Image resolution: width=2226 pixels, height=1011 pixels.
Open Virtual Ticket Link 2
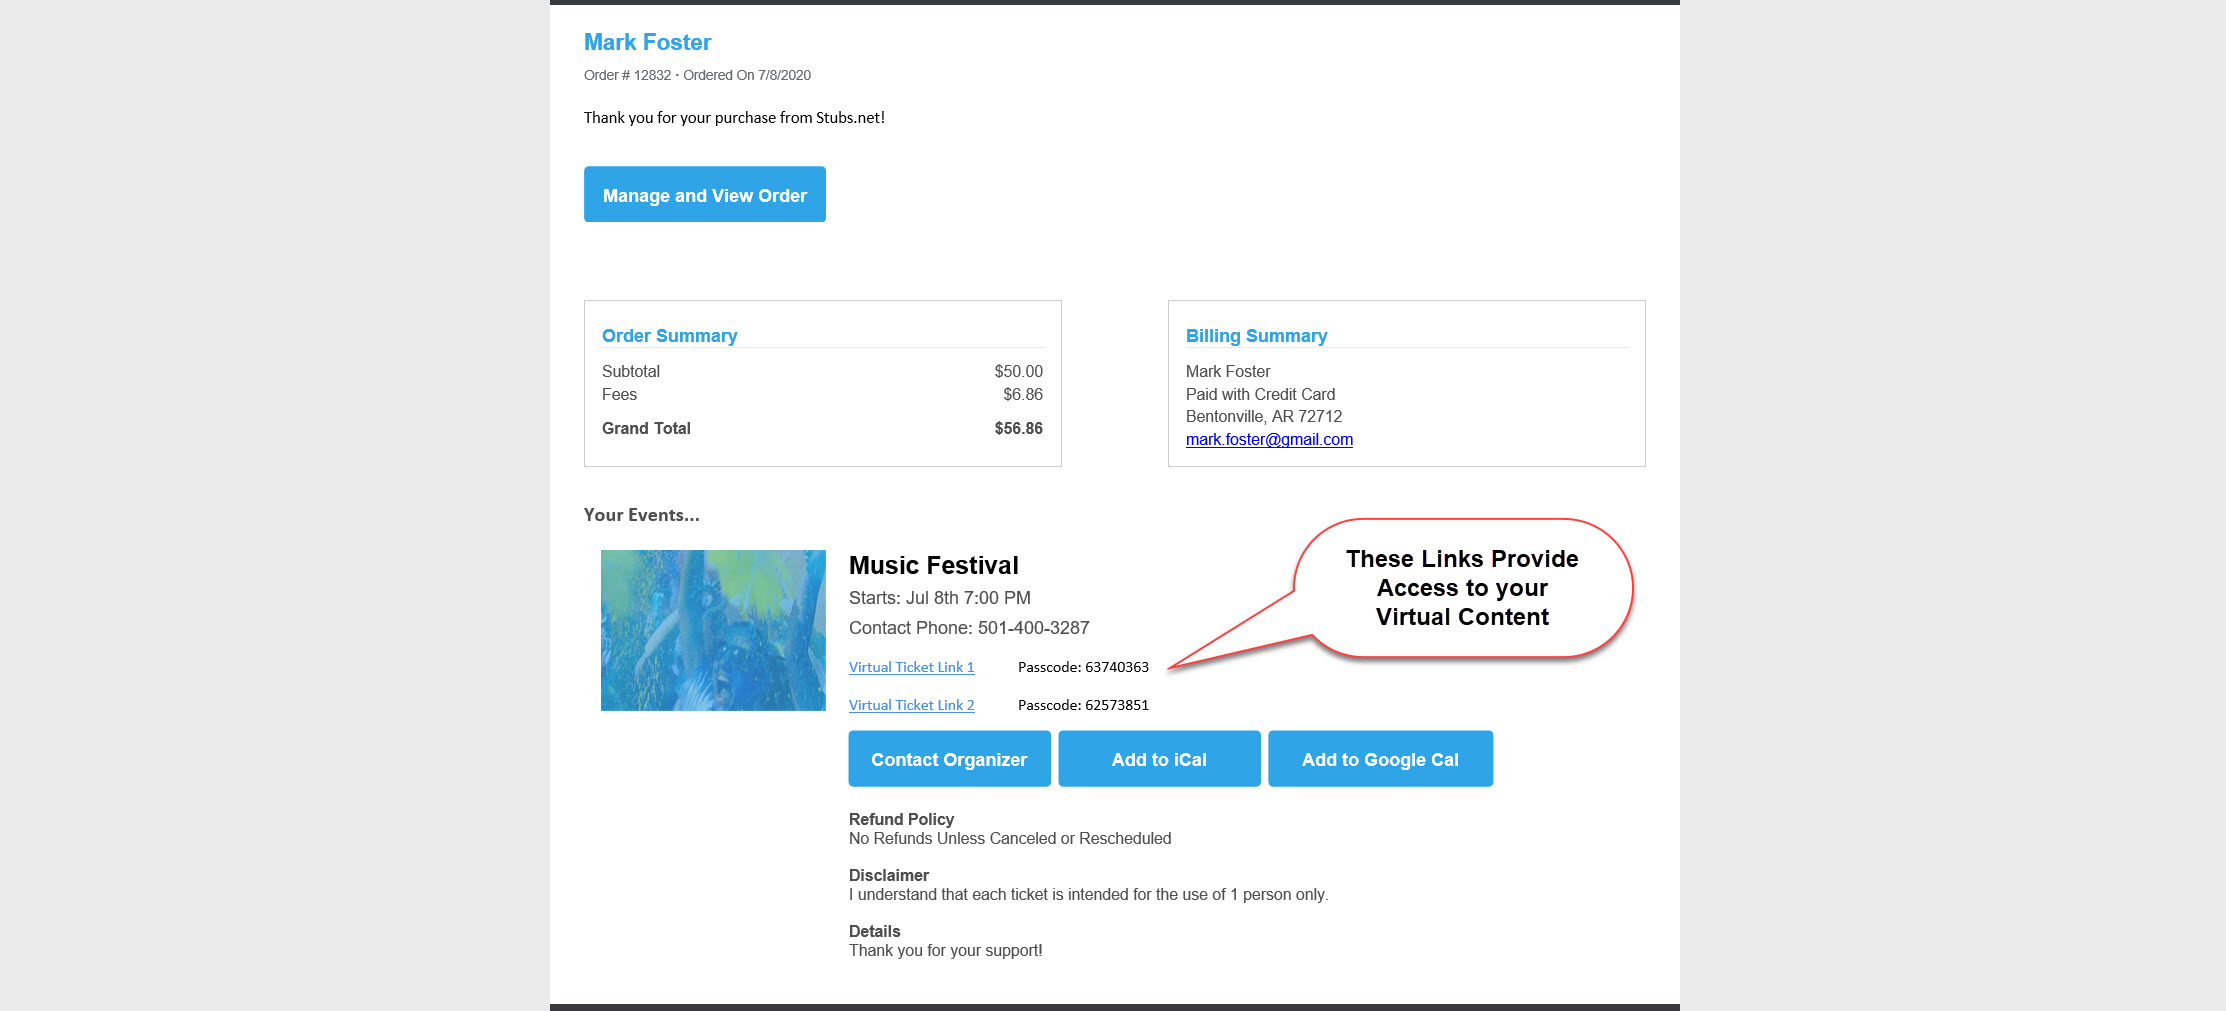click(910, 705)
